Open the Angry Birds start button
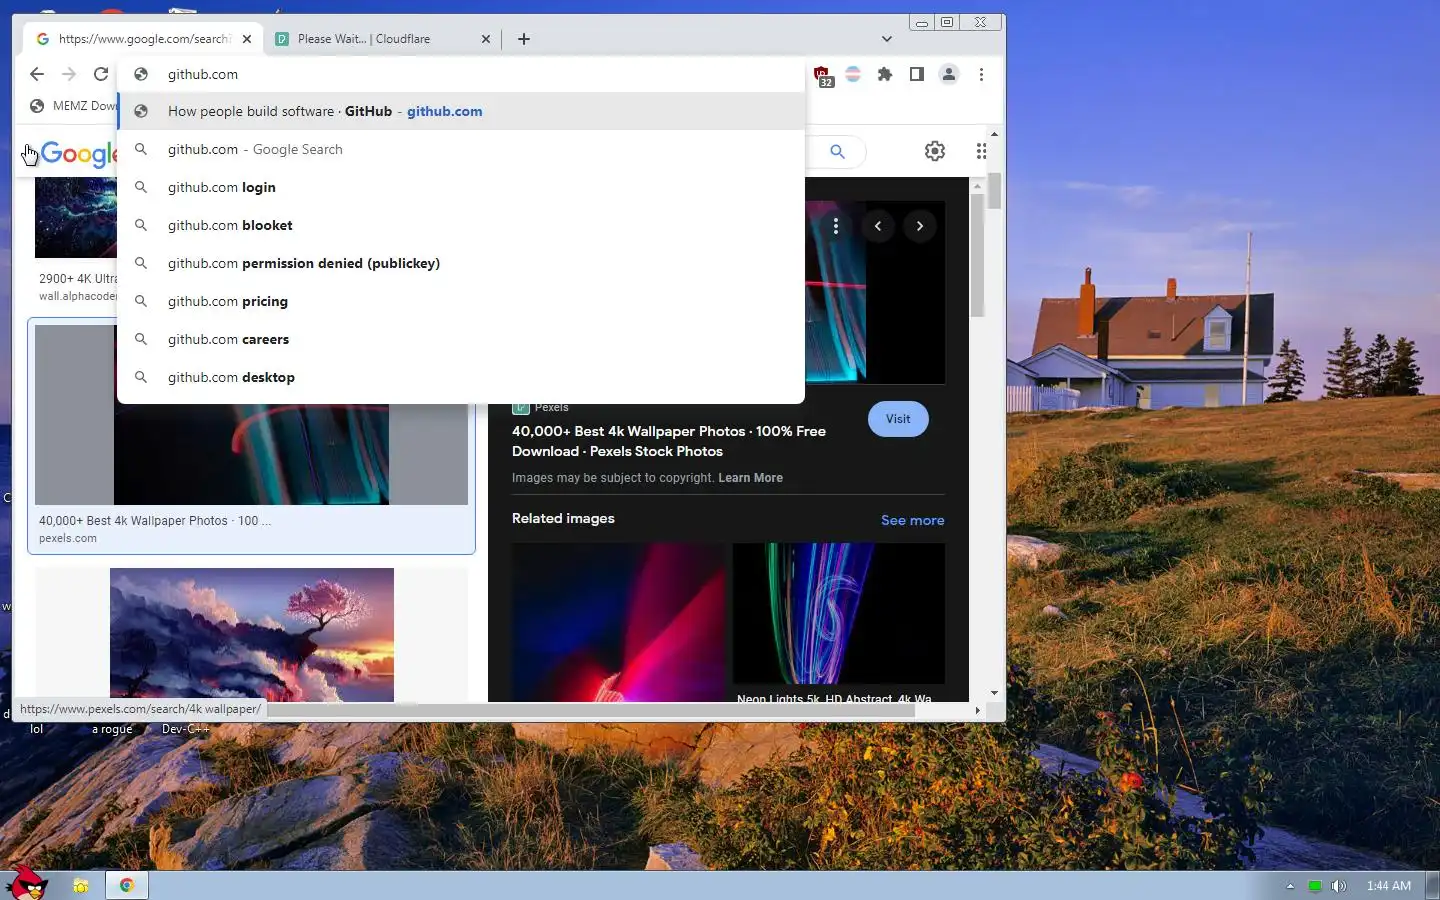 coord(26,884)
